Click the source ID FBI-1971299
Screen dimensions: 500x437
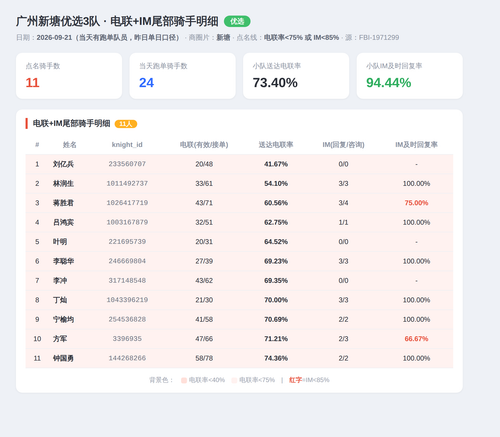(379, 38)
